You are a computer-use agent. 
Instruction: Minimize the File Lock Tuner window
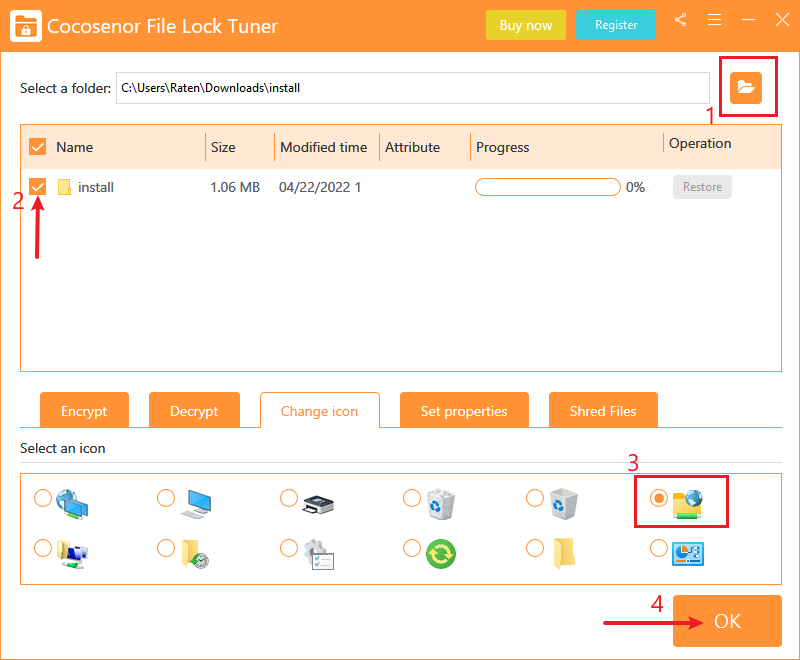pyautogui.click(x=748, y=20)
